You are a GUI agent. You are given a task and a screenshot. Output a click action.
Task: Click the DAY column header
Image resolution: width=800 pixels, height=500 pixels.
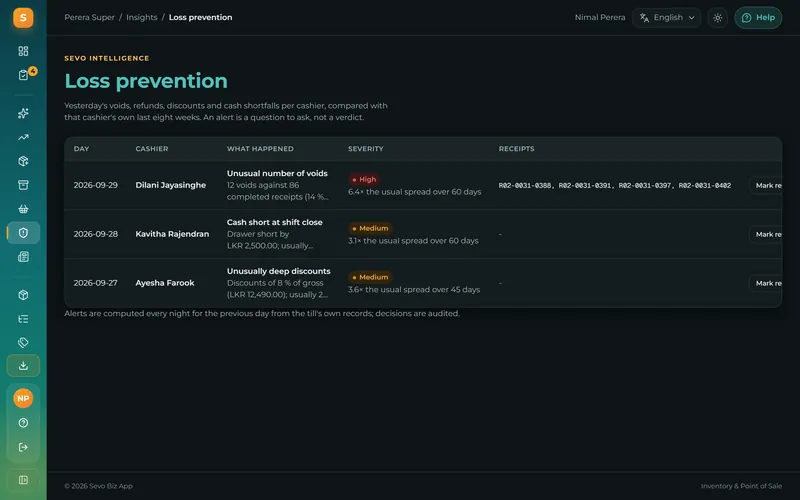click(81, 149)
